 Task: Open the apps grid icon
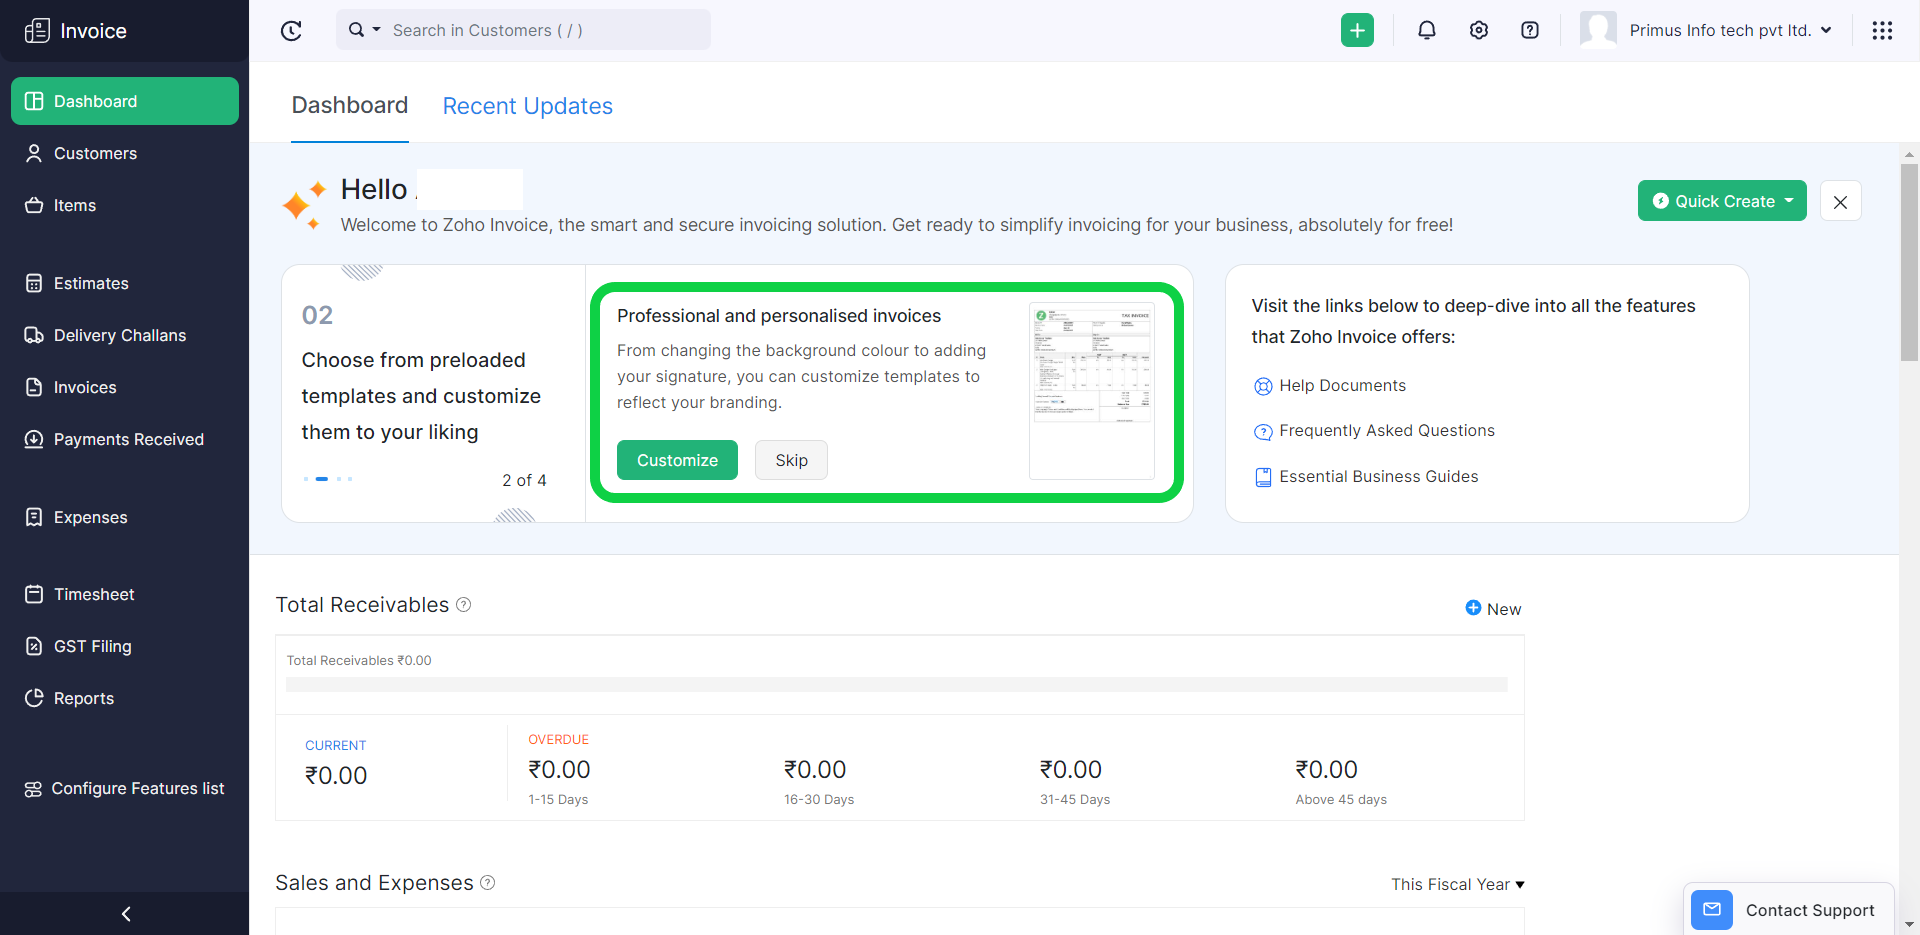(x=1882, y=30)
